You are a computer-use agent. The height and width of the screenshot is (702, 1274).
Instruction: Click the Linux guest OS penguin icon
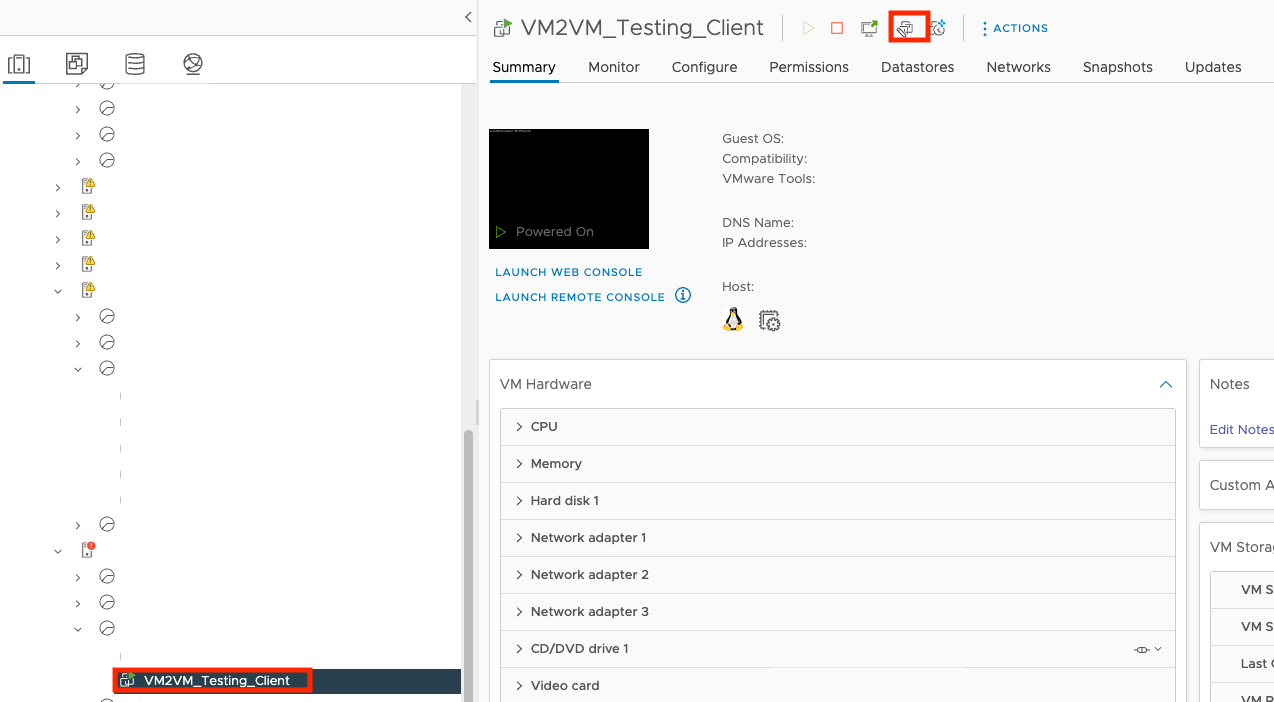tap(733, 319)
